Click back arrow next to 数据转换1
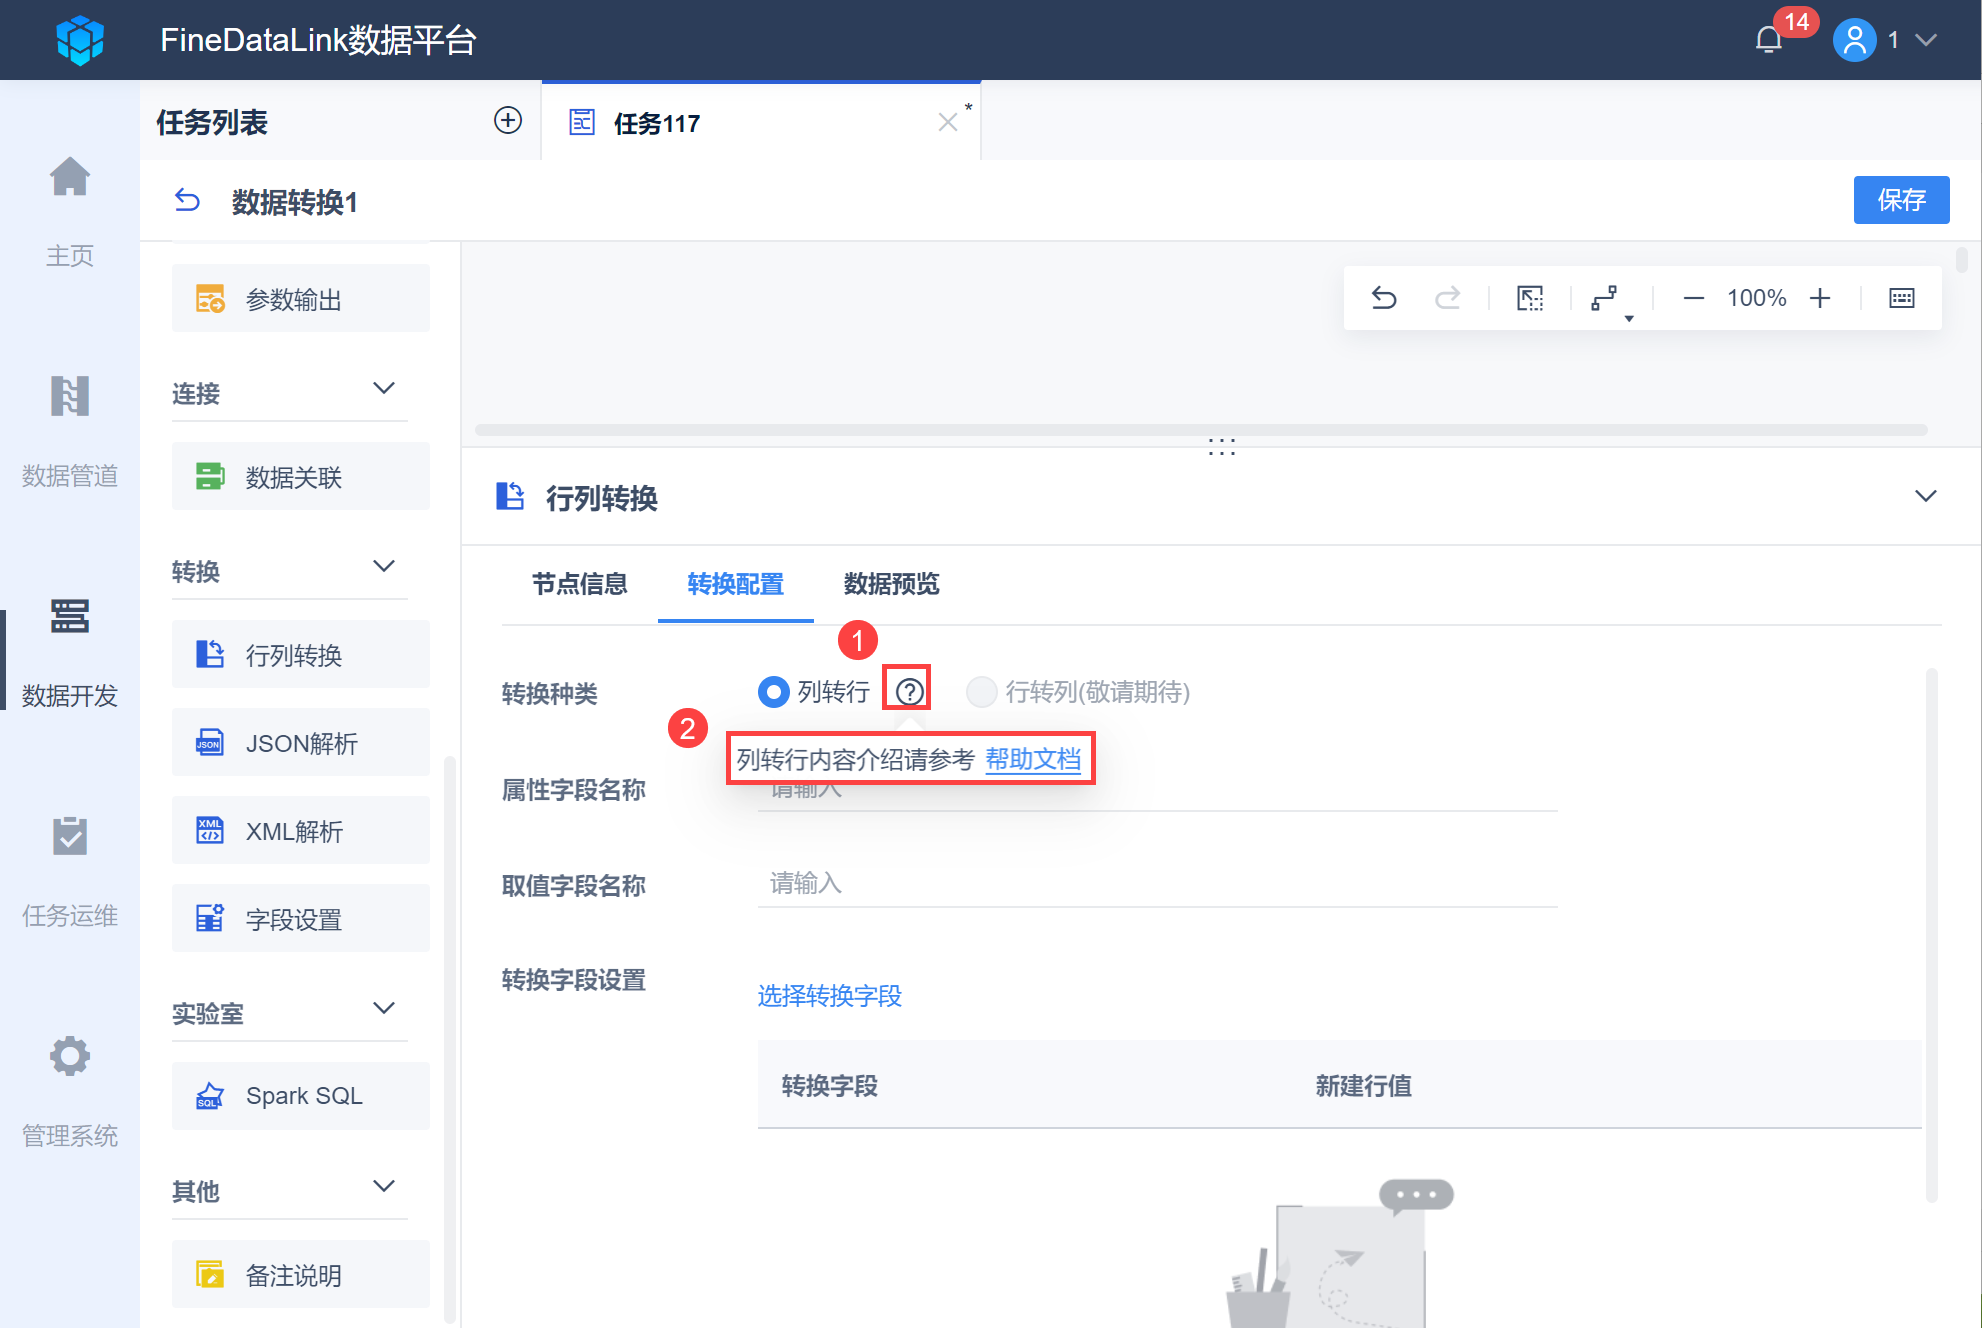The width and height of the screenshot is (1982, 1328). pyautogui.click(x=187, y=201)
